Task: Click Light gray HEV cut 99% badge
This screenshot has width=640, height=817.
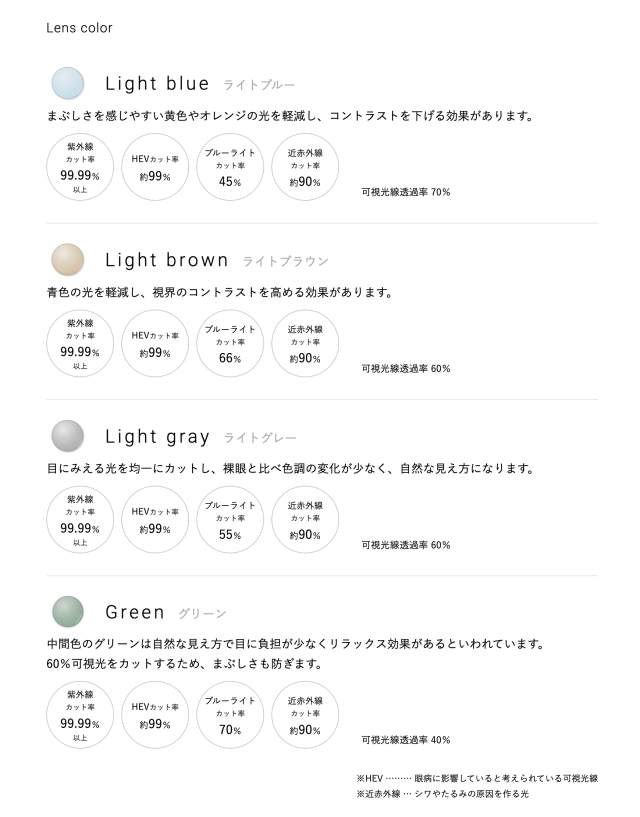Action: 155,520
